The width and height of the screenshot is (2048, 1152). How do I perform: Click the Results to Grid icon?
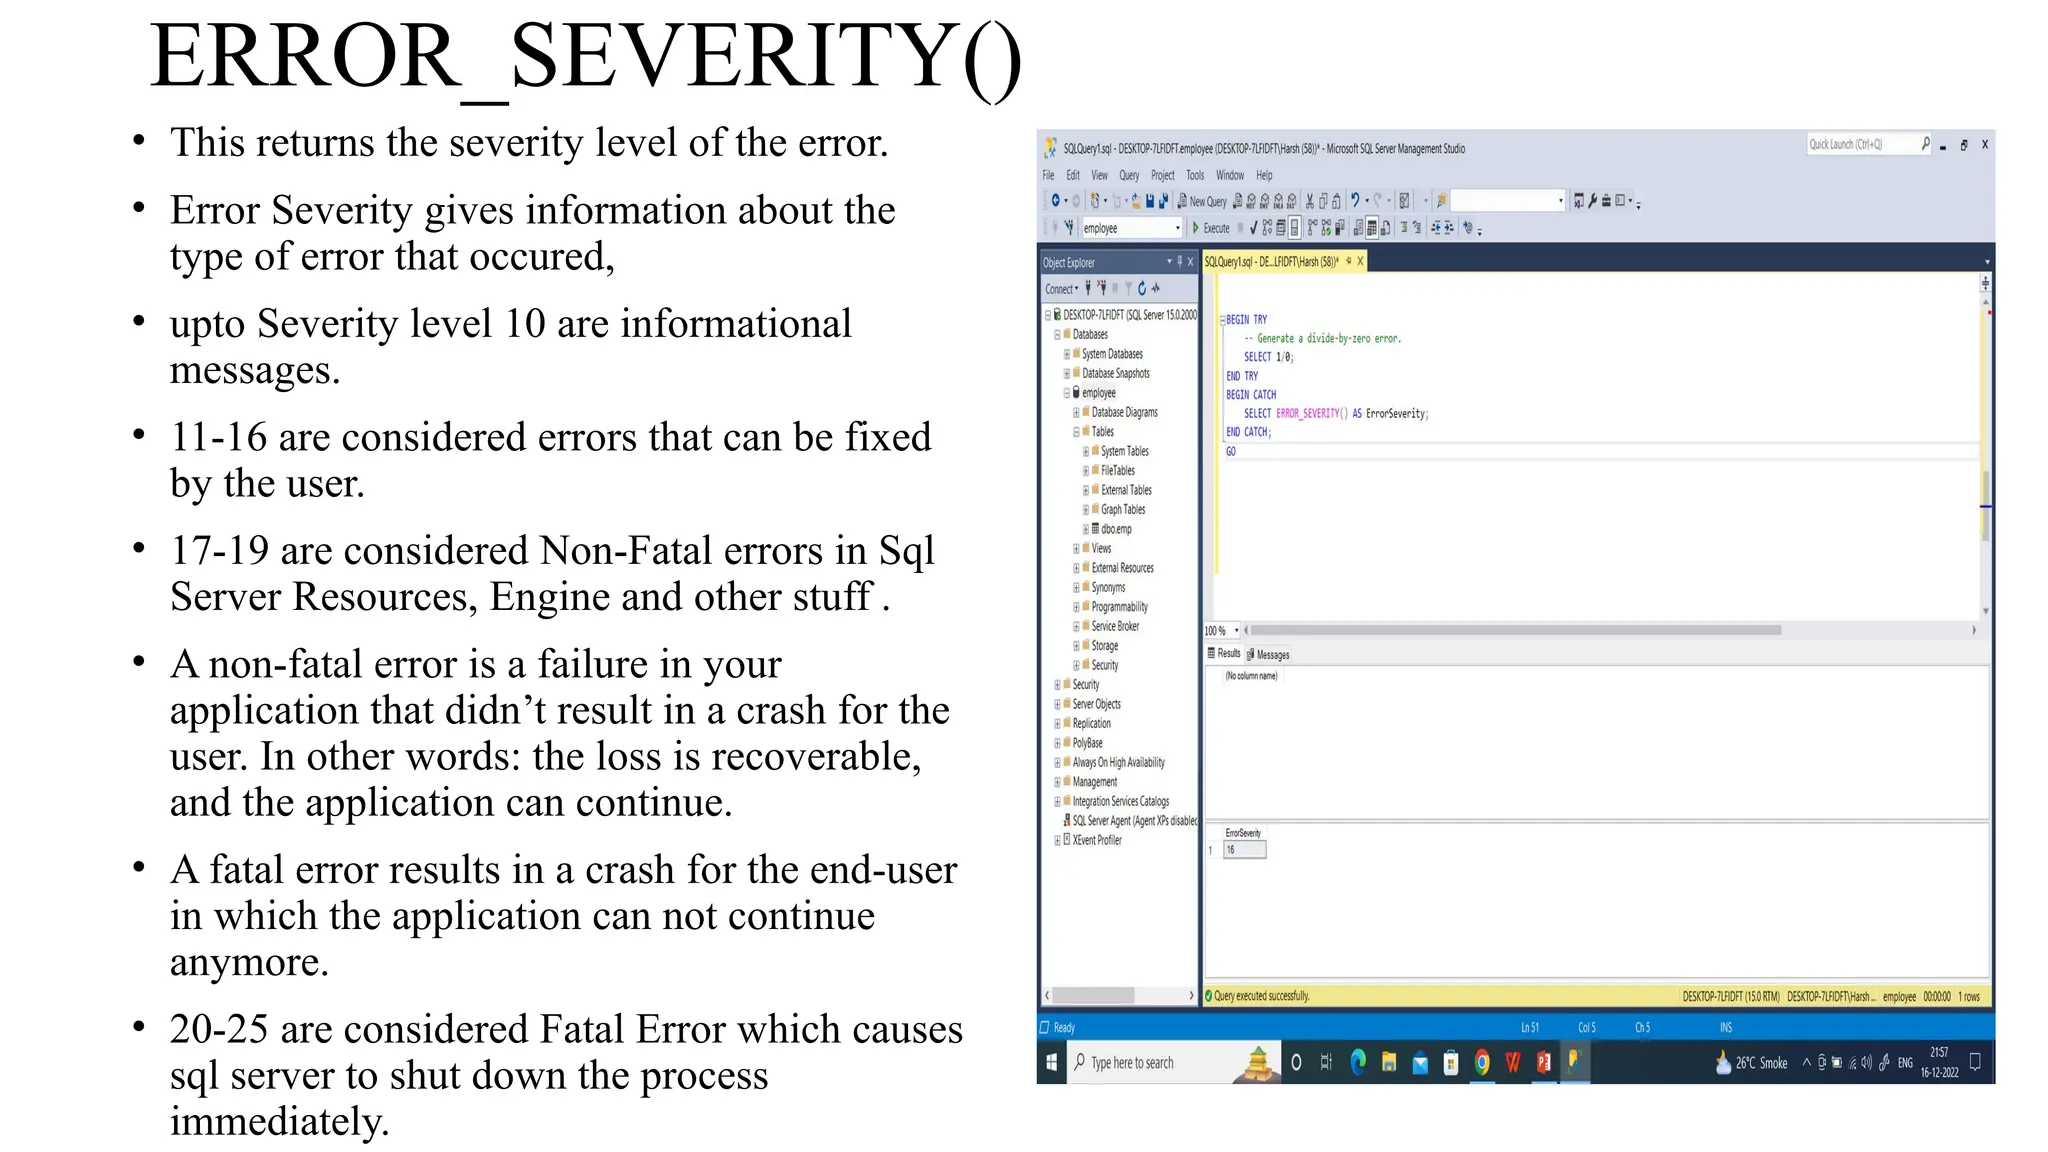(x=1373, y=228)
